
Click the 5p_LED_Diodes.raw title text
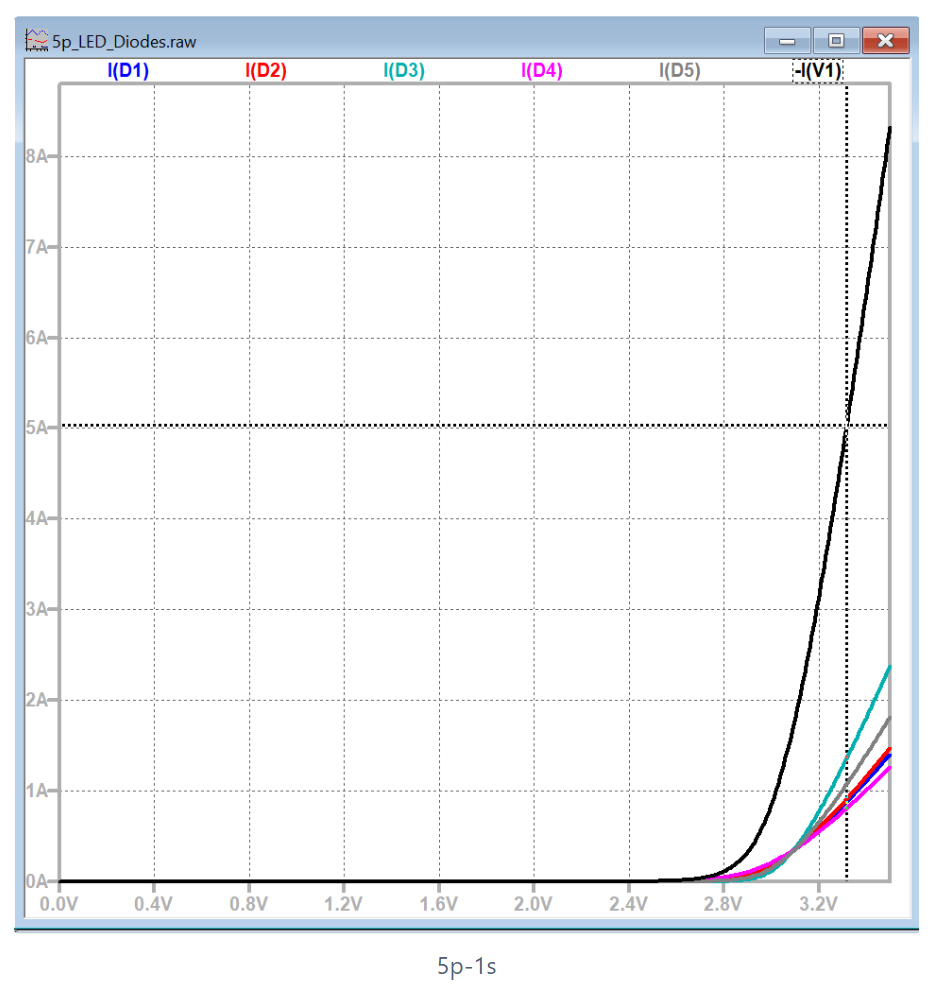pos(124,42)
